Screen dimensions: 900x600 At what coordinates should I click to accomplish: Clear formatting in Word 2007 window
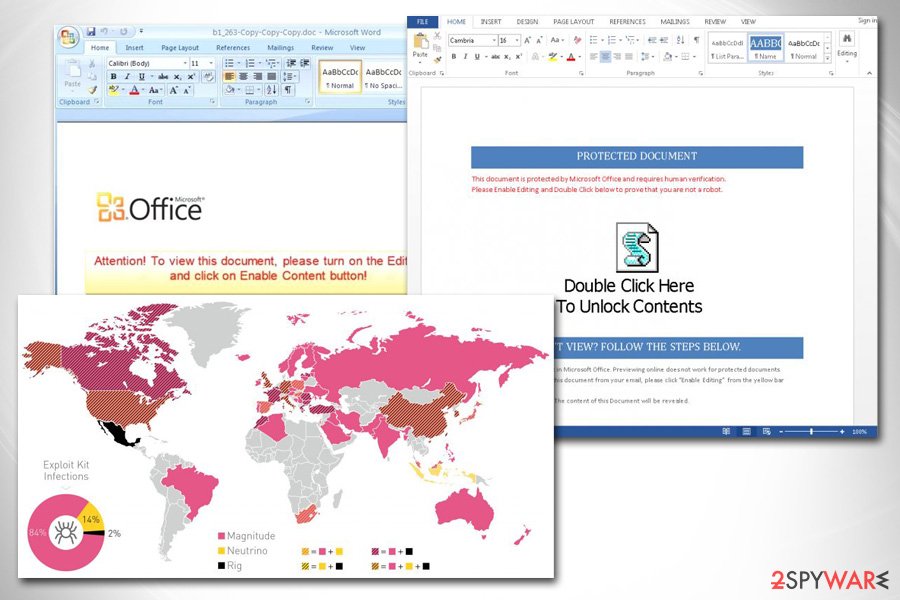pos(208,76)
